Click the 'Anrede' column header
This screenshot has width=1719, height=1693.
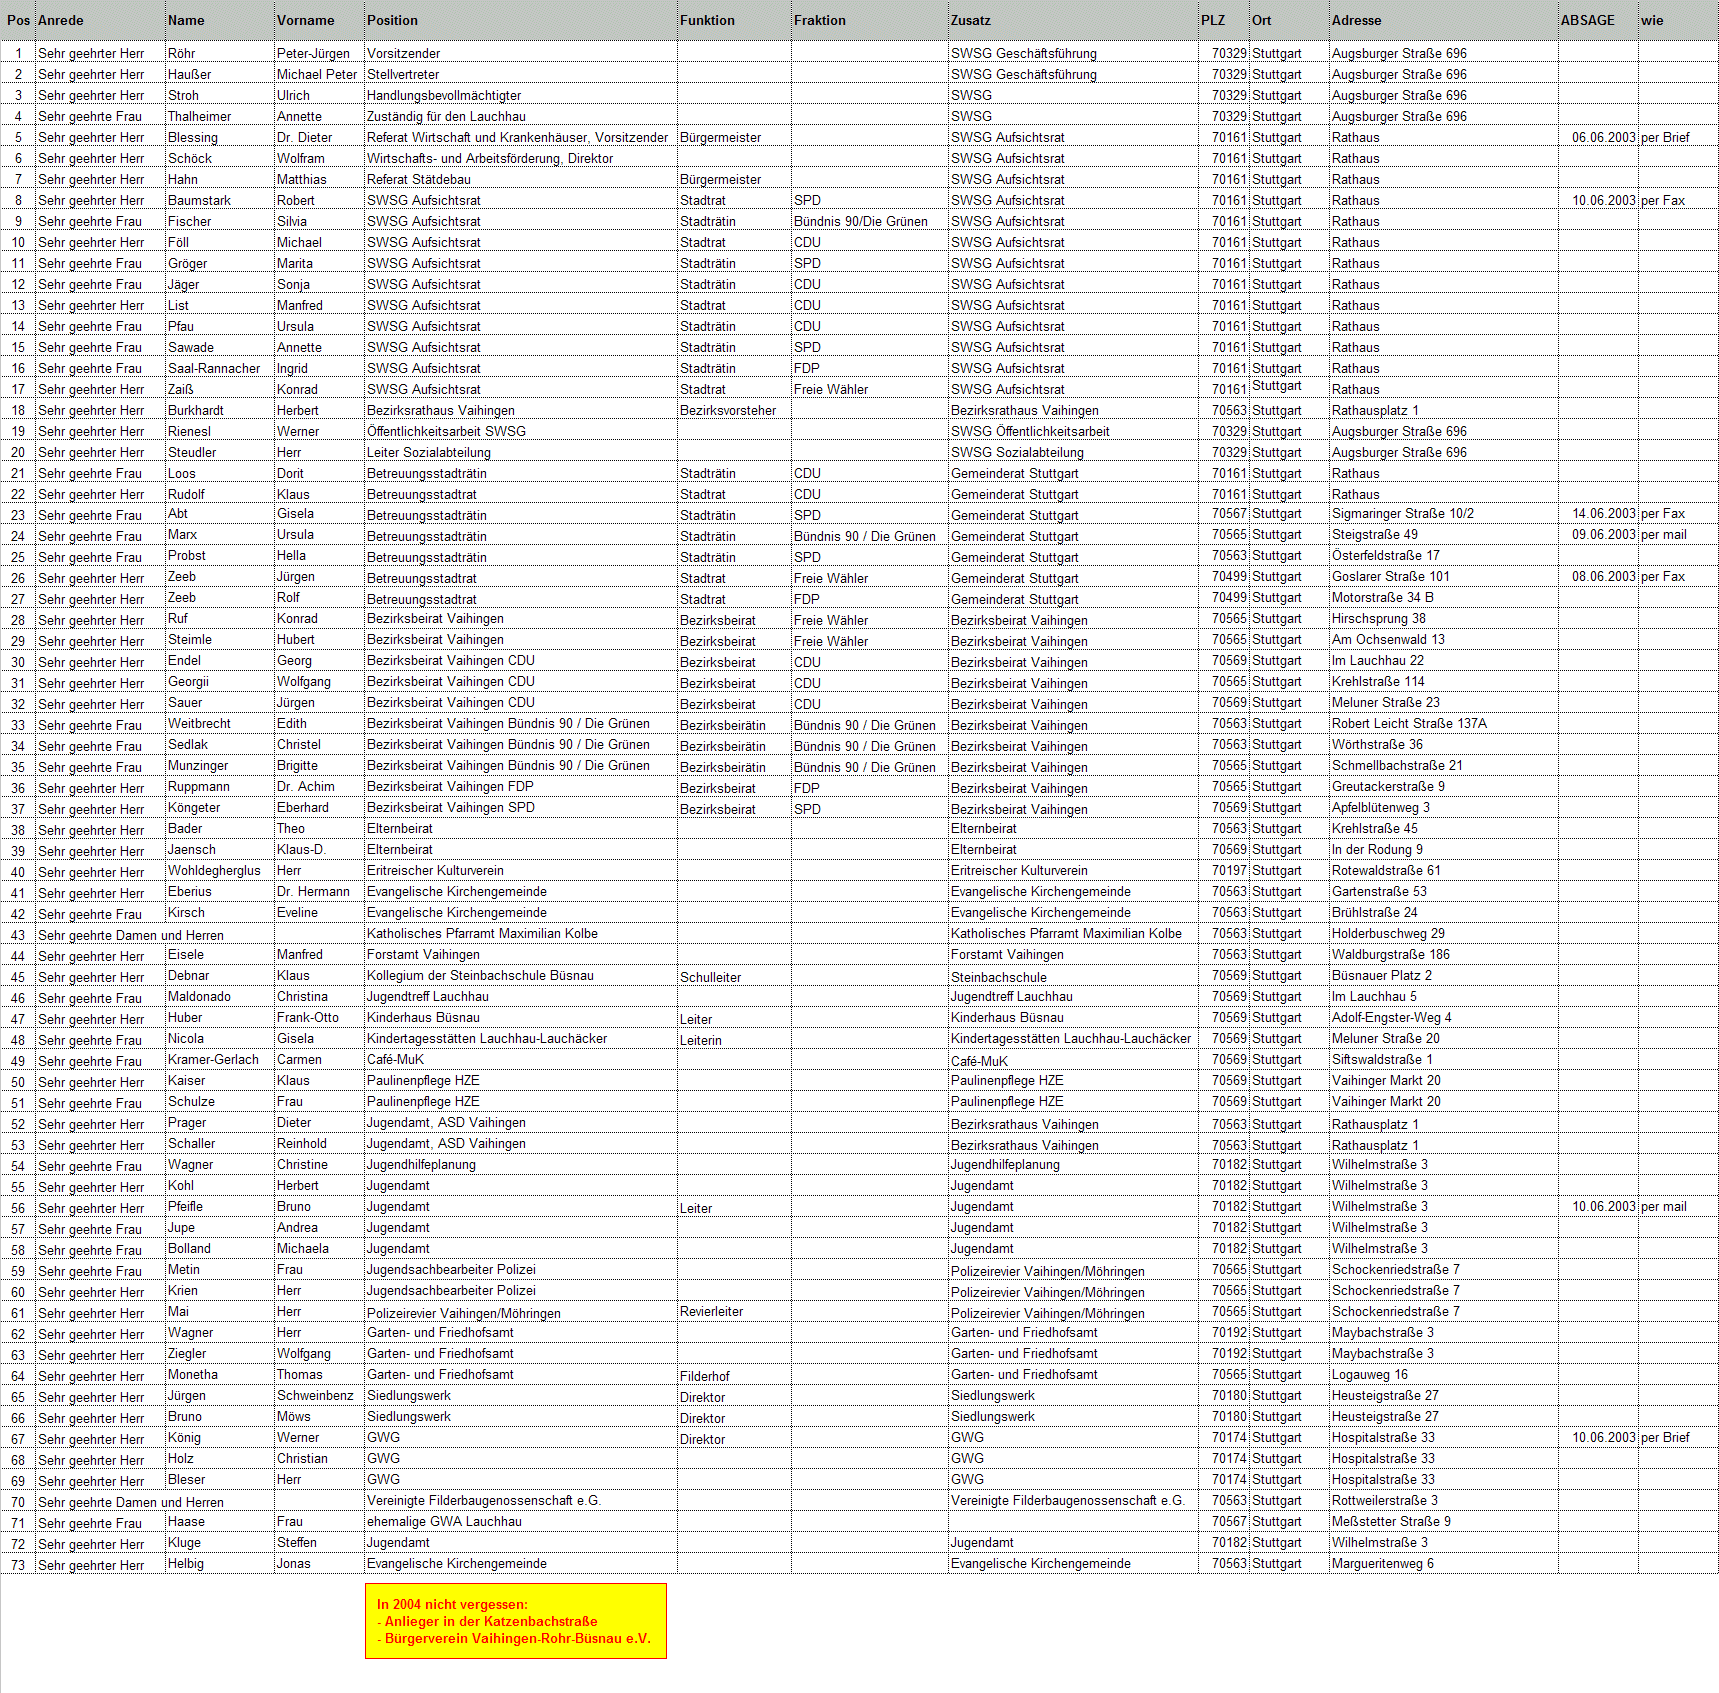[61, 20]
